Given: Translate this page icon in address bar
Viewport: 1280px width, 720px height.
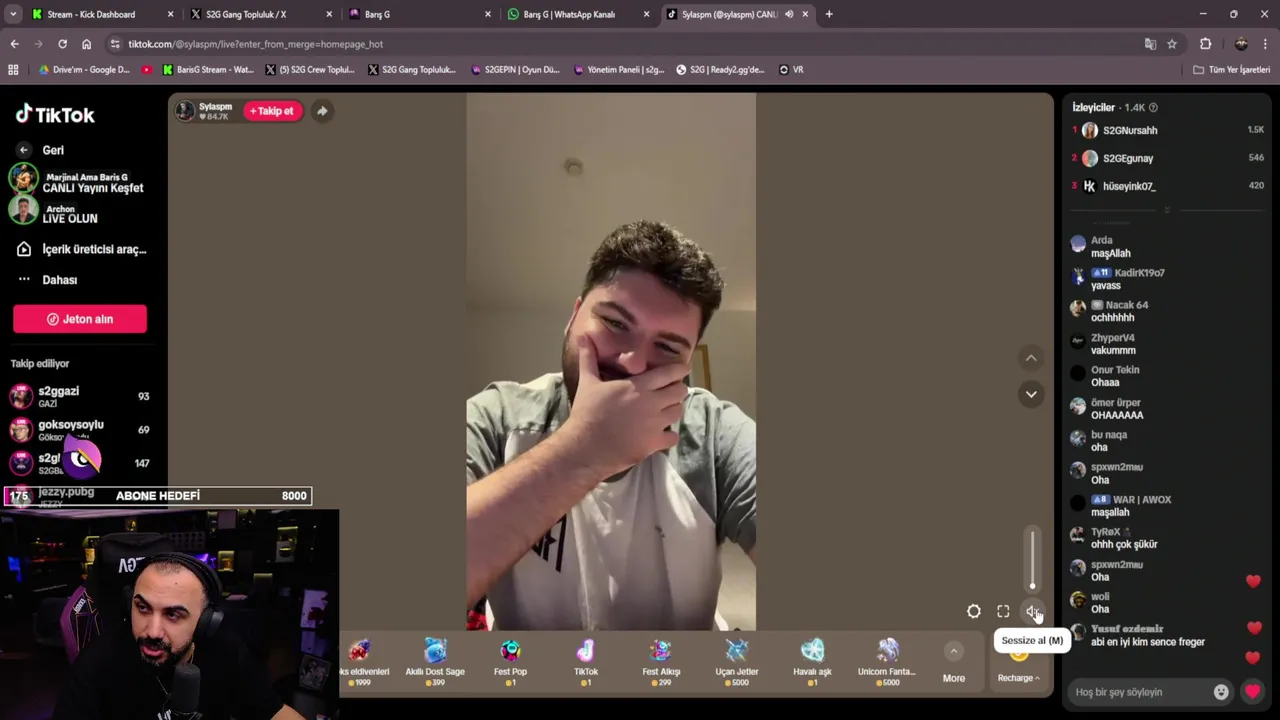Looking at the screenshot, I should 1150,44.
